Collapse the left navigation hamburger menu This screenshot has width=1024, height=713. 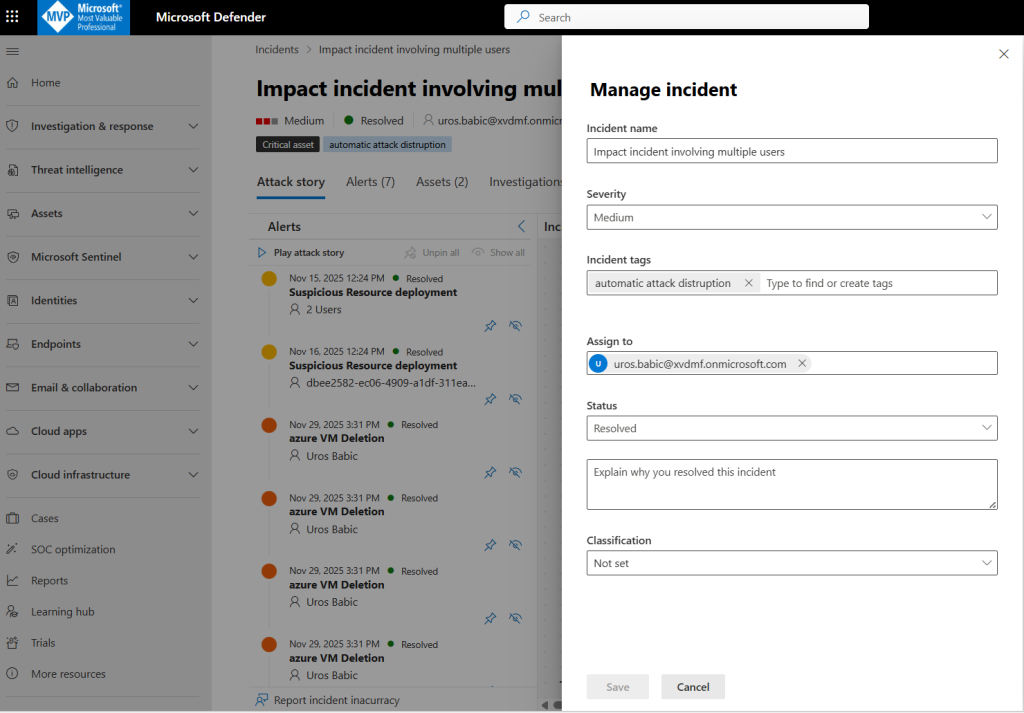click(x=12, y=51)
